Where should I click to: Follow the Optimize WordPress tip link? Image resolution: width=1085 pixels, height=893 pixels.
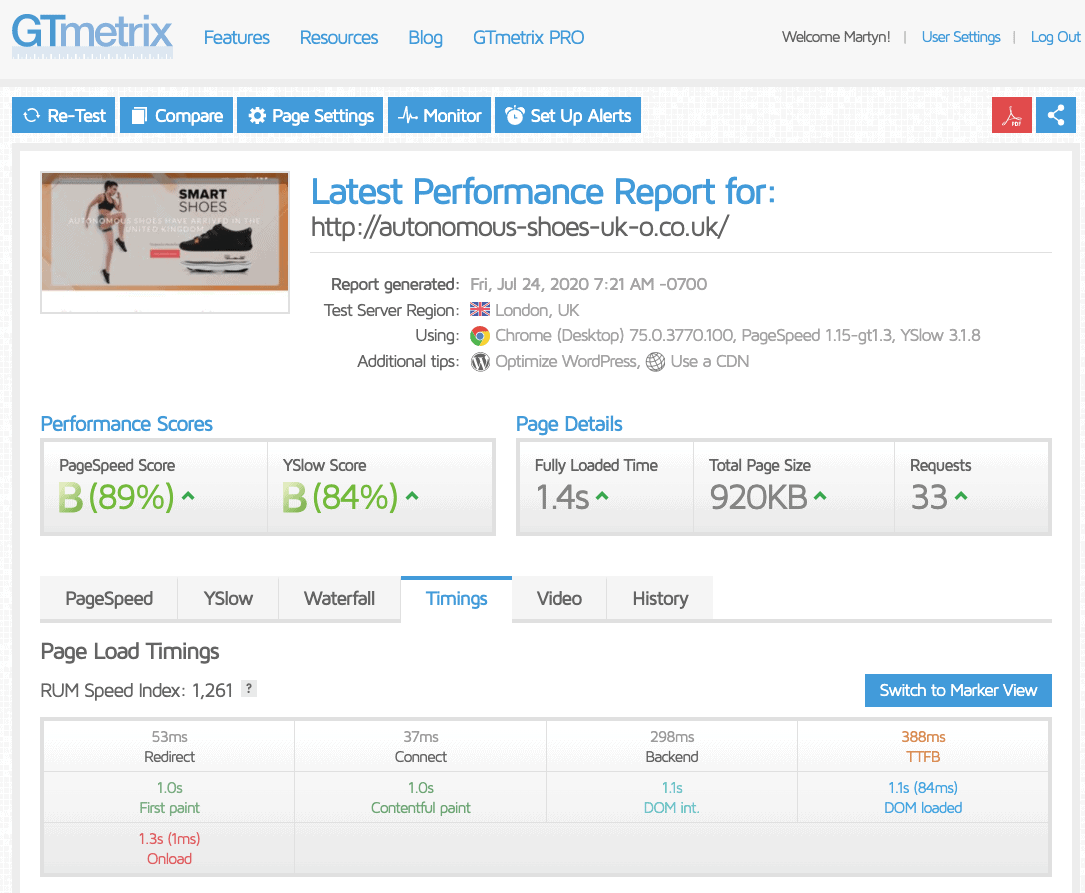pos(566,361)
